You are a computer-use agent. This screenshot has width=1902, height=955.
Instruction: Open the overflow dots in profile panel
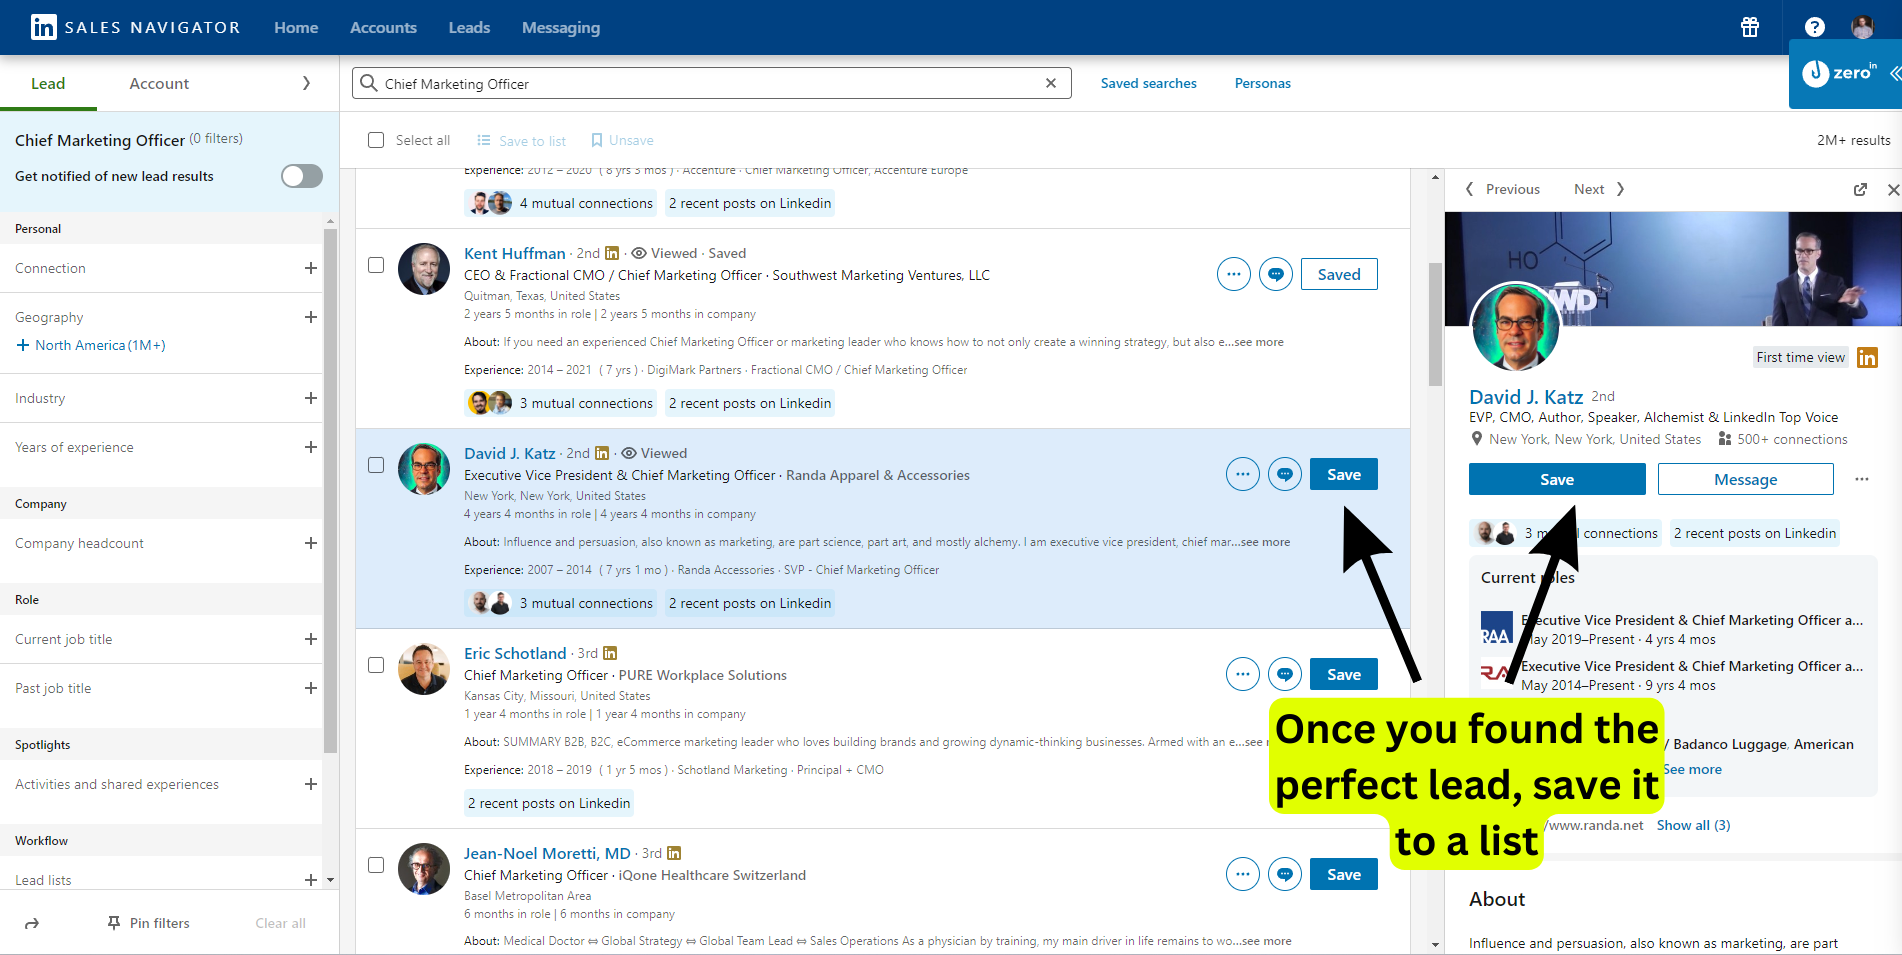(x=1862, y=479)
